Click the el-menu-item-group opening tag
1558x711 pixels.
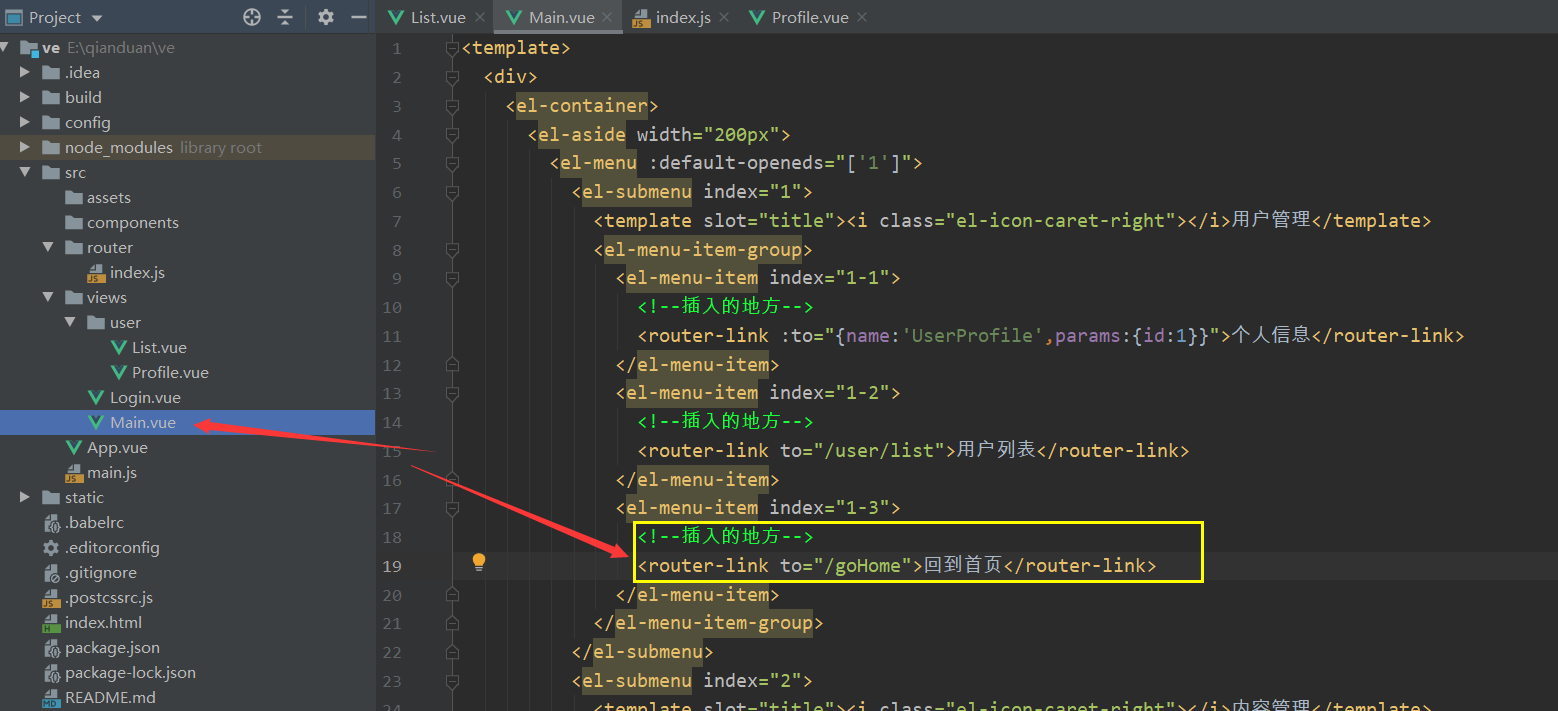[x=704, y=249]
